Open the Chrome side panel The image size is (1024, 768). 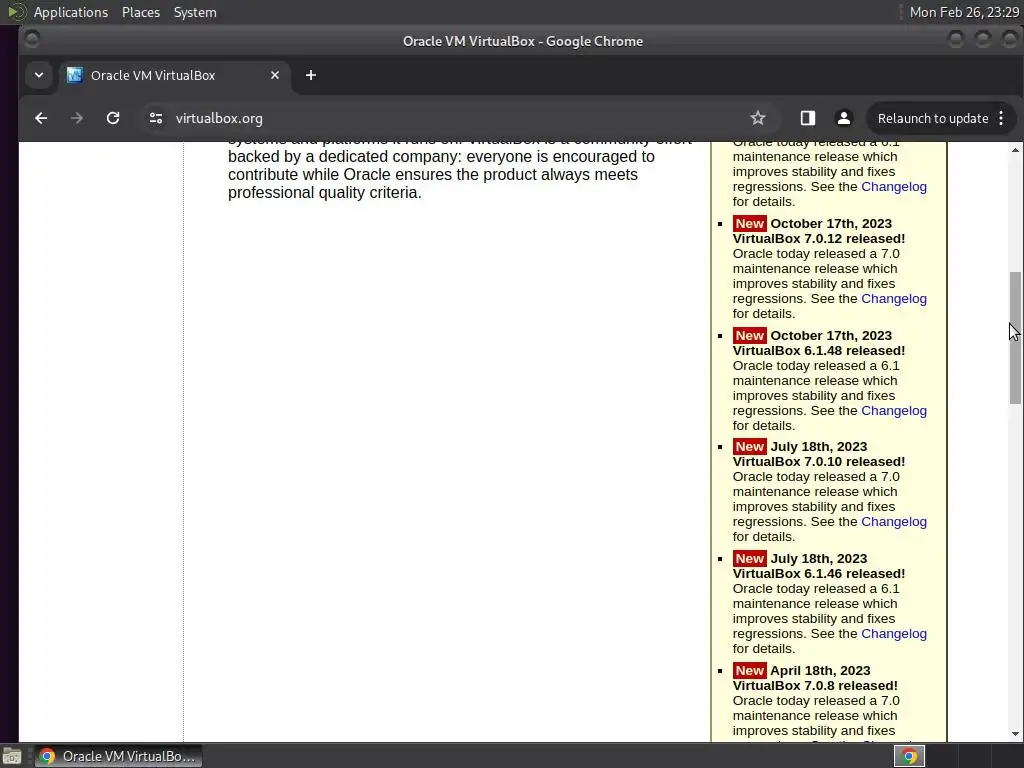point(808,118)
